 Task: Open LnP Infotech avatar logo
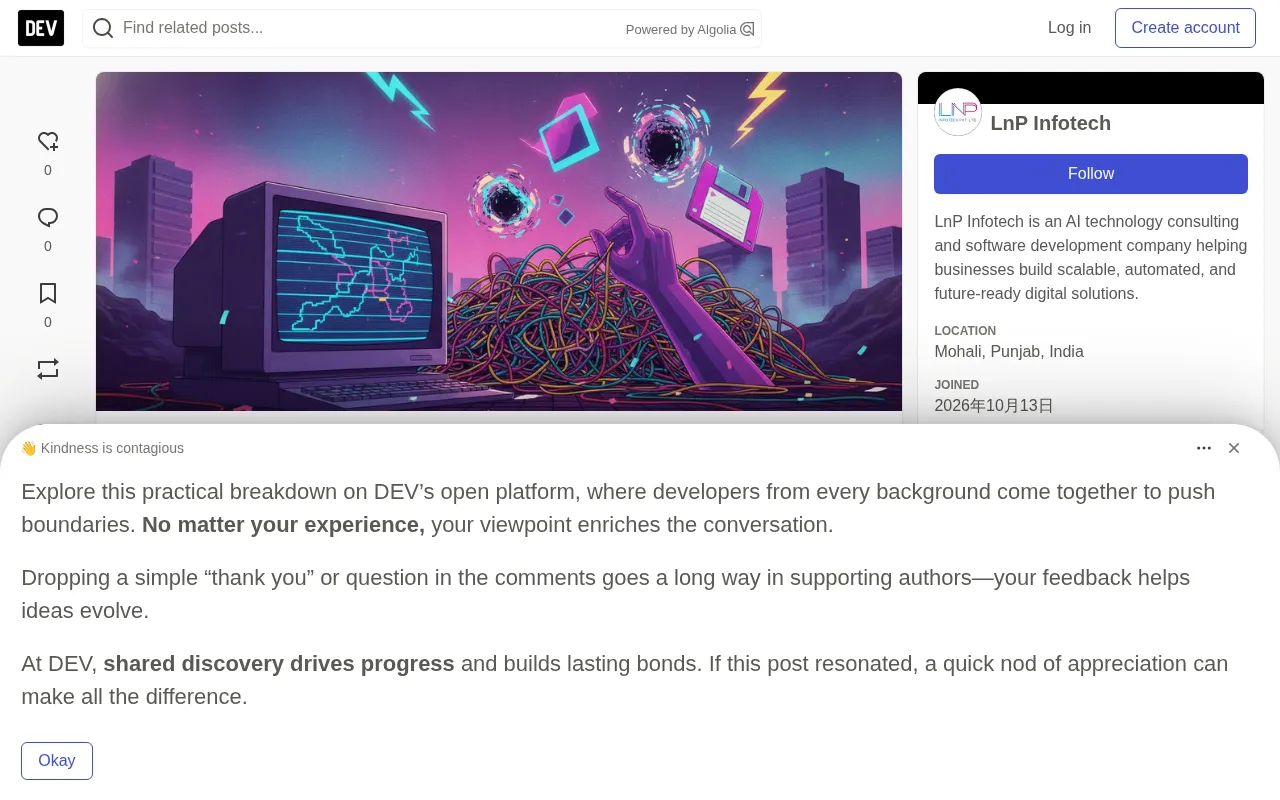(x=958, y=112)
